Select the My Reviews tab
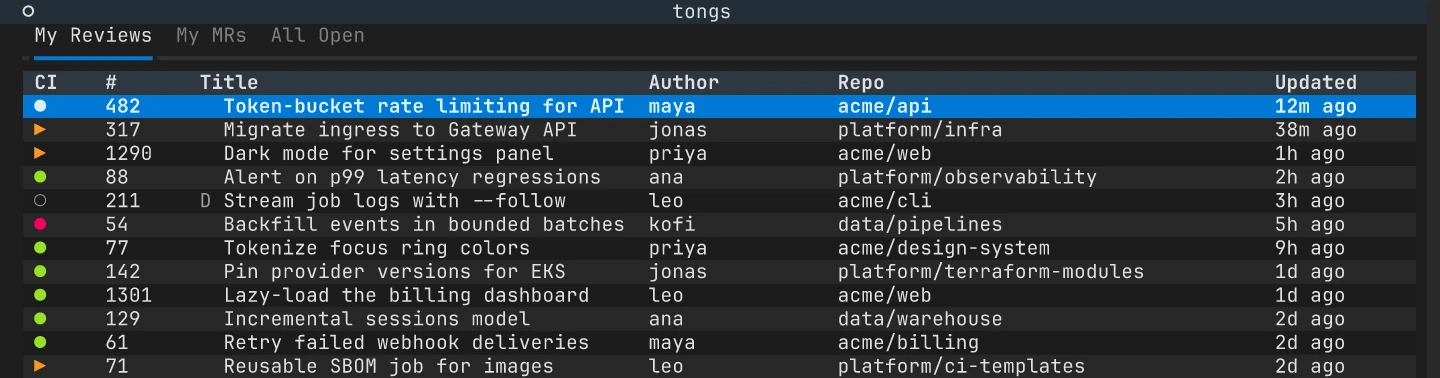 [93, 36]
